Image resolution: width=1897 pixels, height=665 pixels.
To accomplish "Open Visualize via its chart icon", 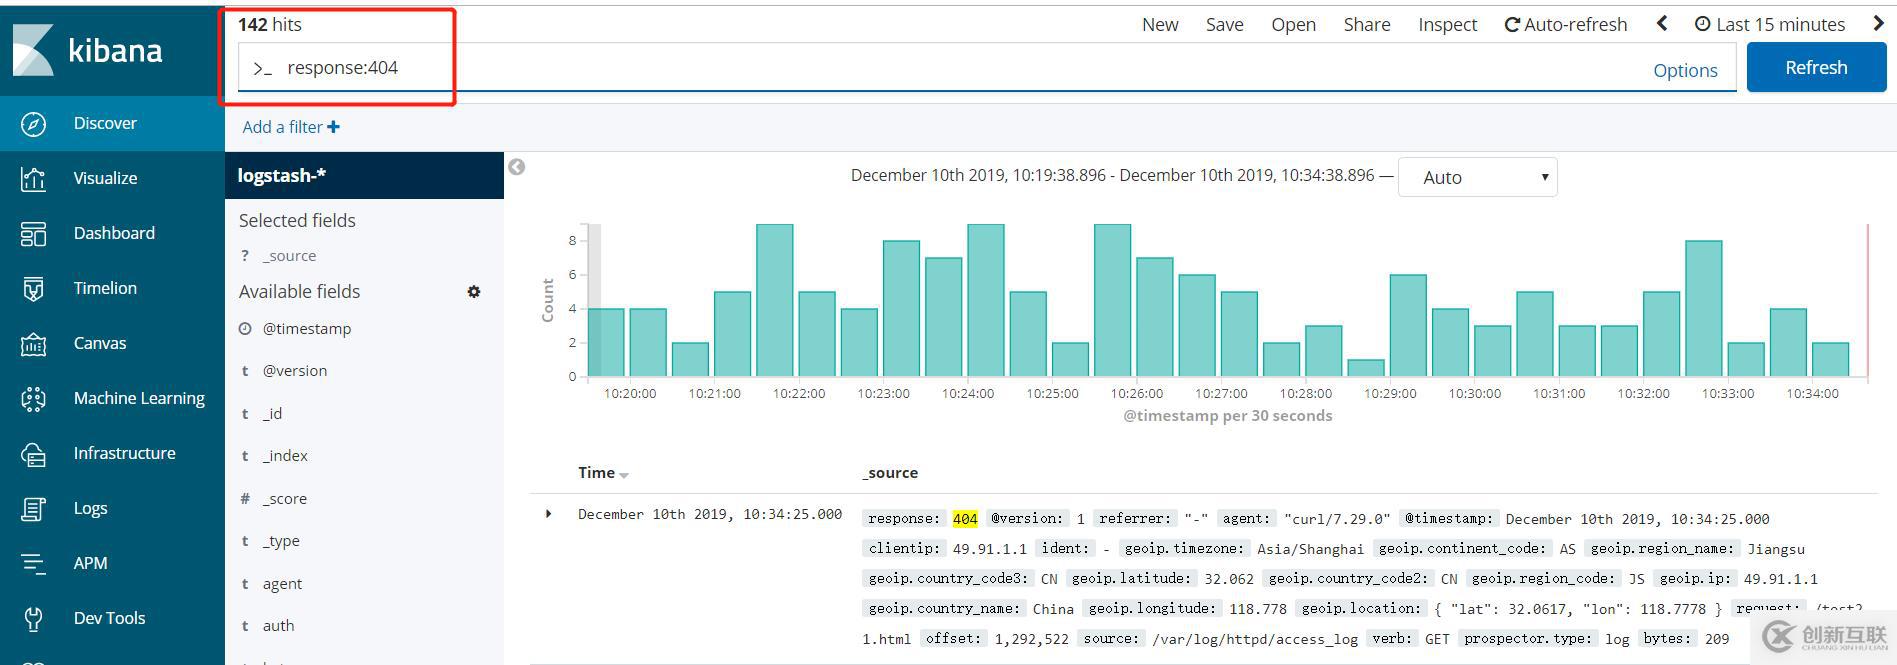I will 33,179.
